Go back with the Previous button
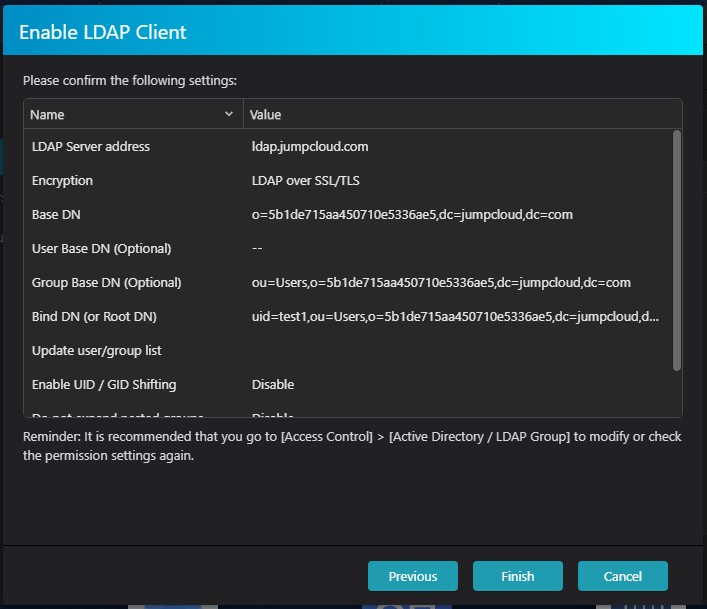Image resolution: width=707 pixels, height=609 pixels. [x=413, y=576]
